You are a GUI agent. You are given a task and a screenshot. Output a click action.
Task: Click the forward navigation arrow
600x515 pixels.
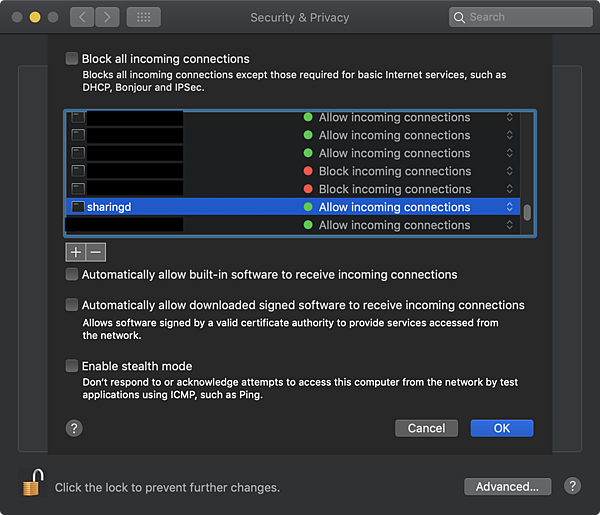point(107,17)
